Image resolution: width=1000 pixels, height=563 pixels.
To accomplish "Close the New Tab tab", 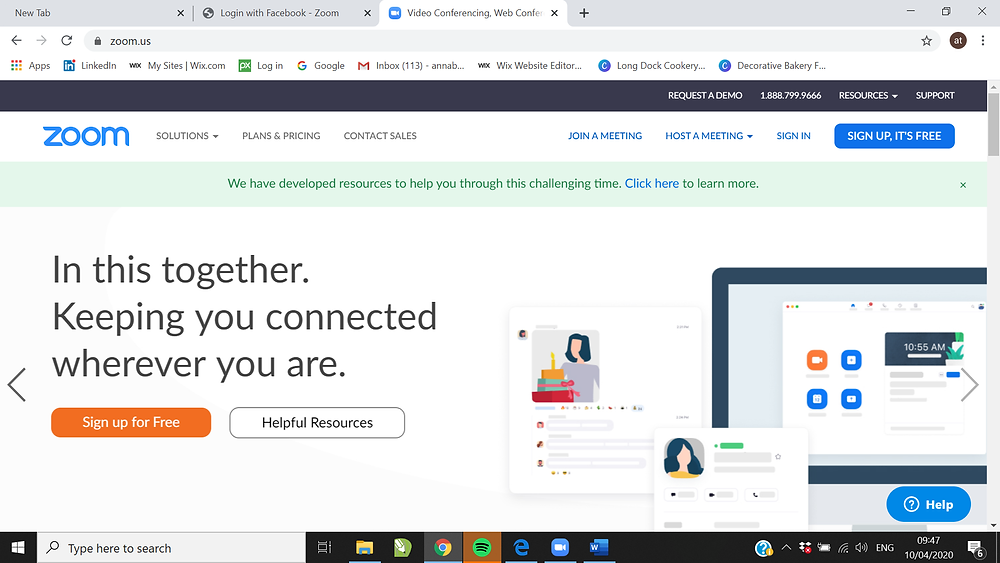I will pyautogui.click(x=180, y=13).
